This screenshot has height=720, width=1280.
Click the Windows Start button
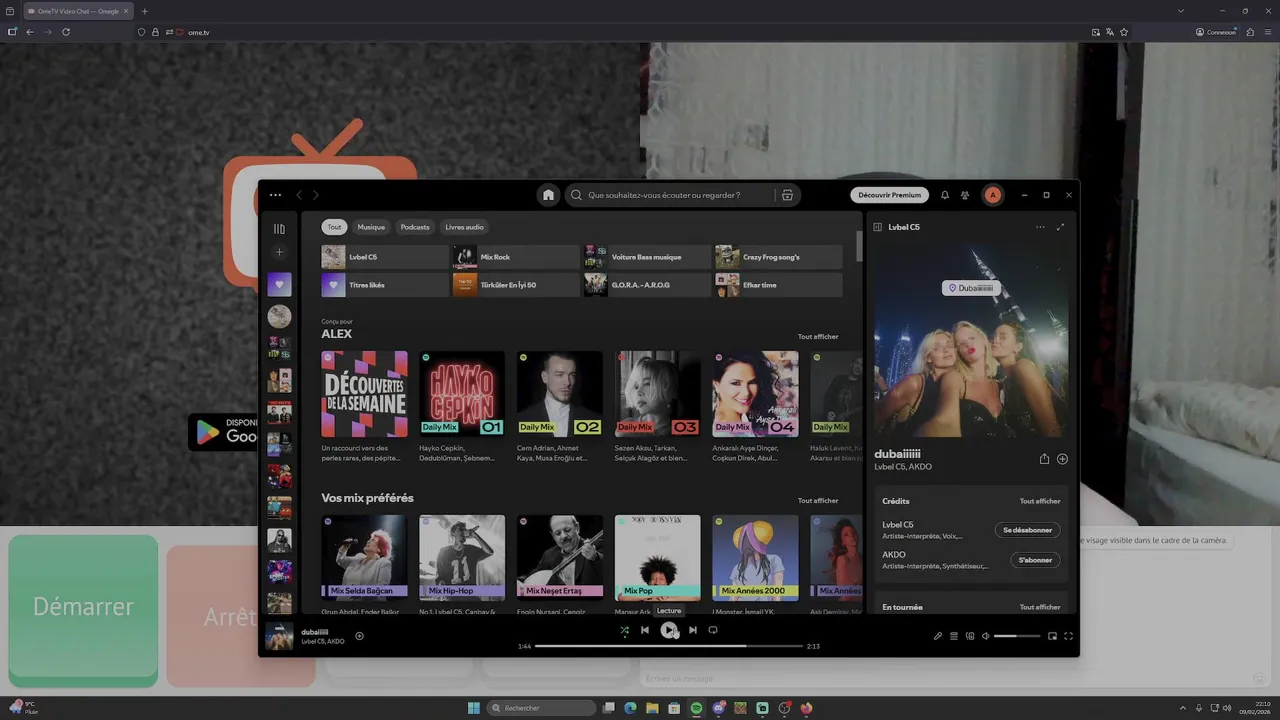coord(474,708)
